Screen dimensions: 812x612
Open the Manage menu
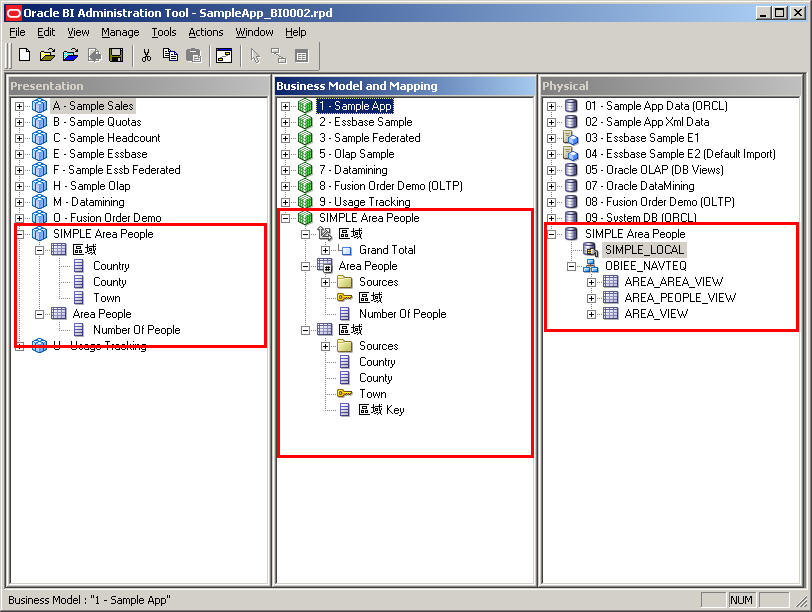[x=120, y=32]
